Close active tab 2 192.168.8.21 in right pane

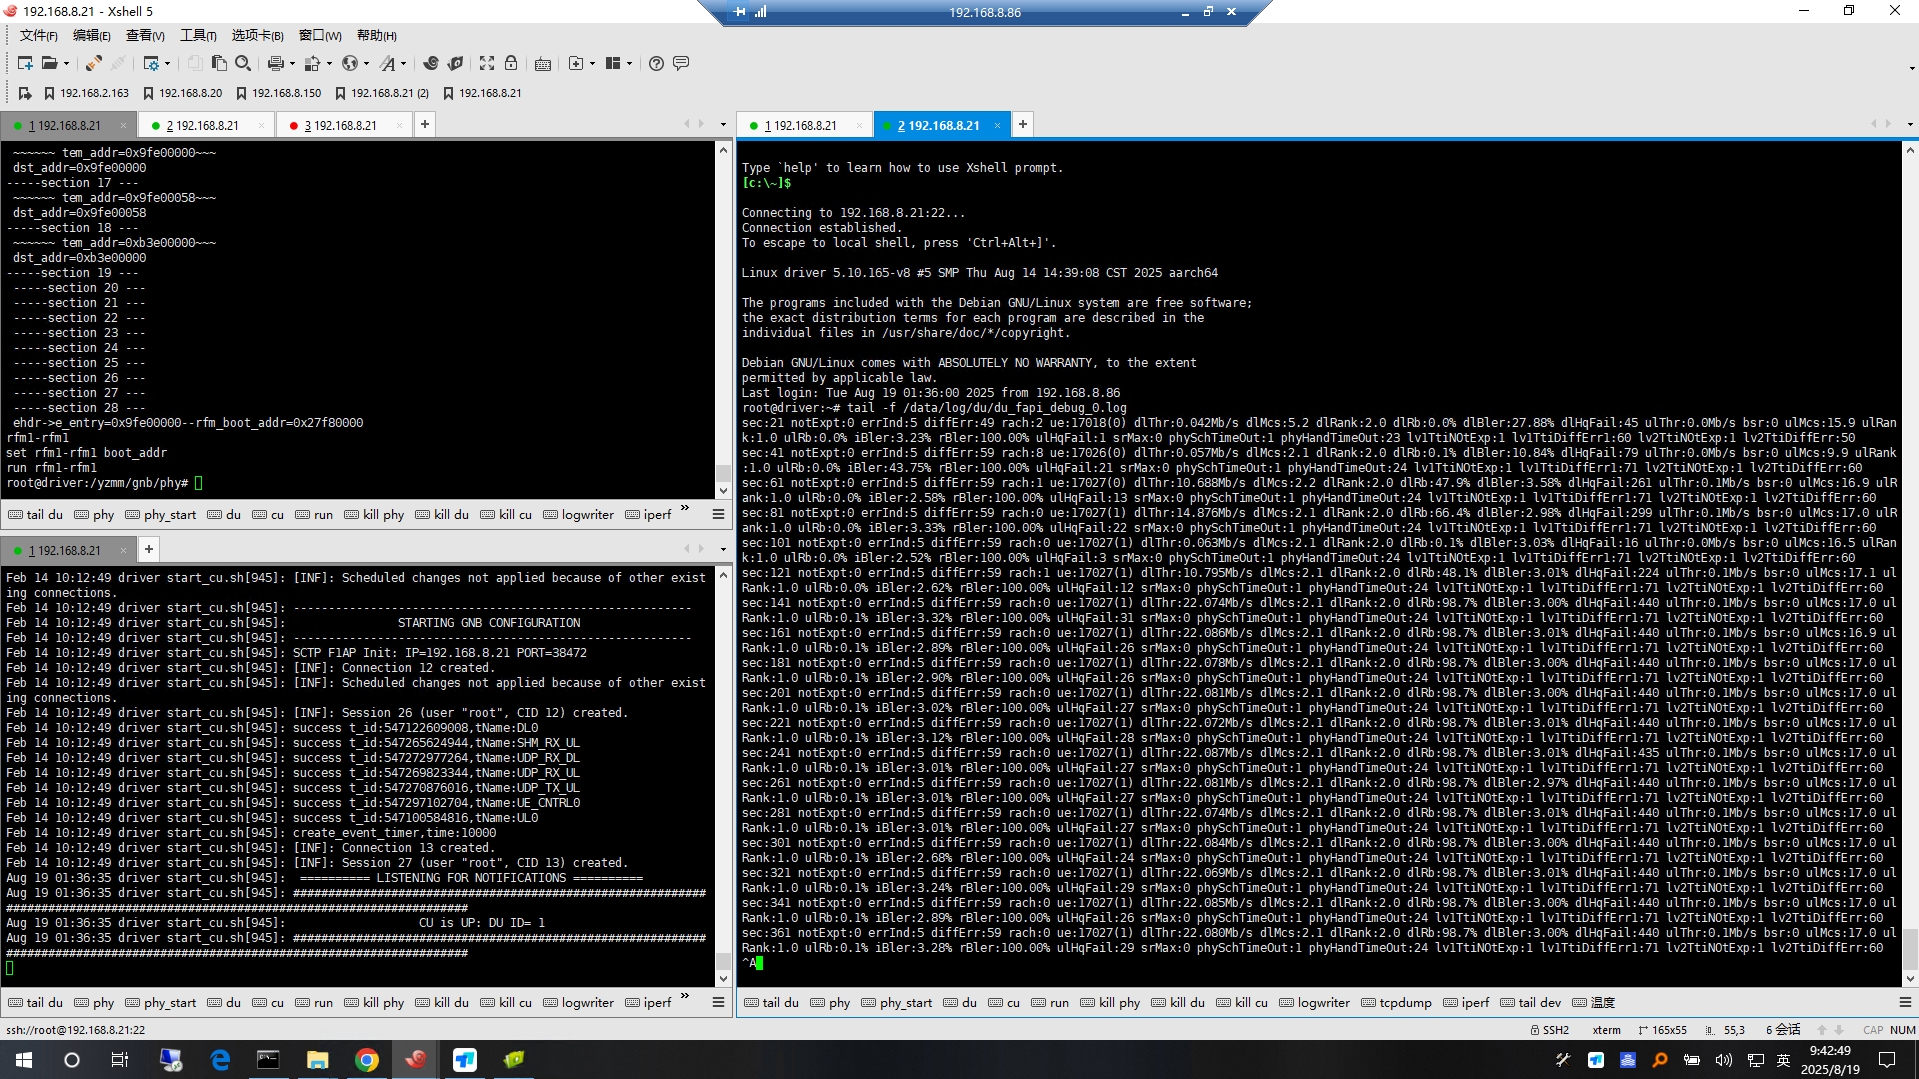click(x=997, y=125)
